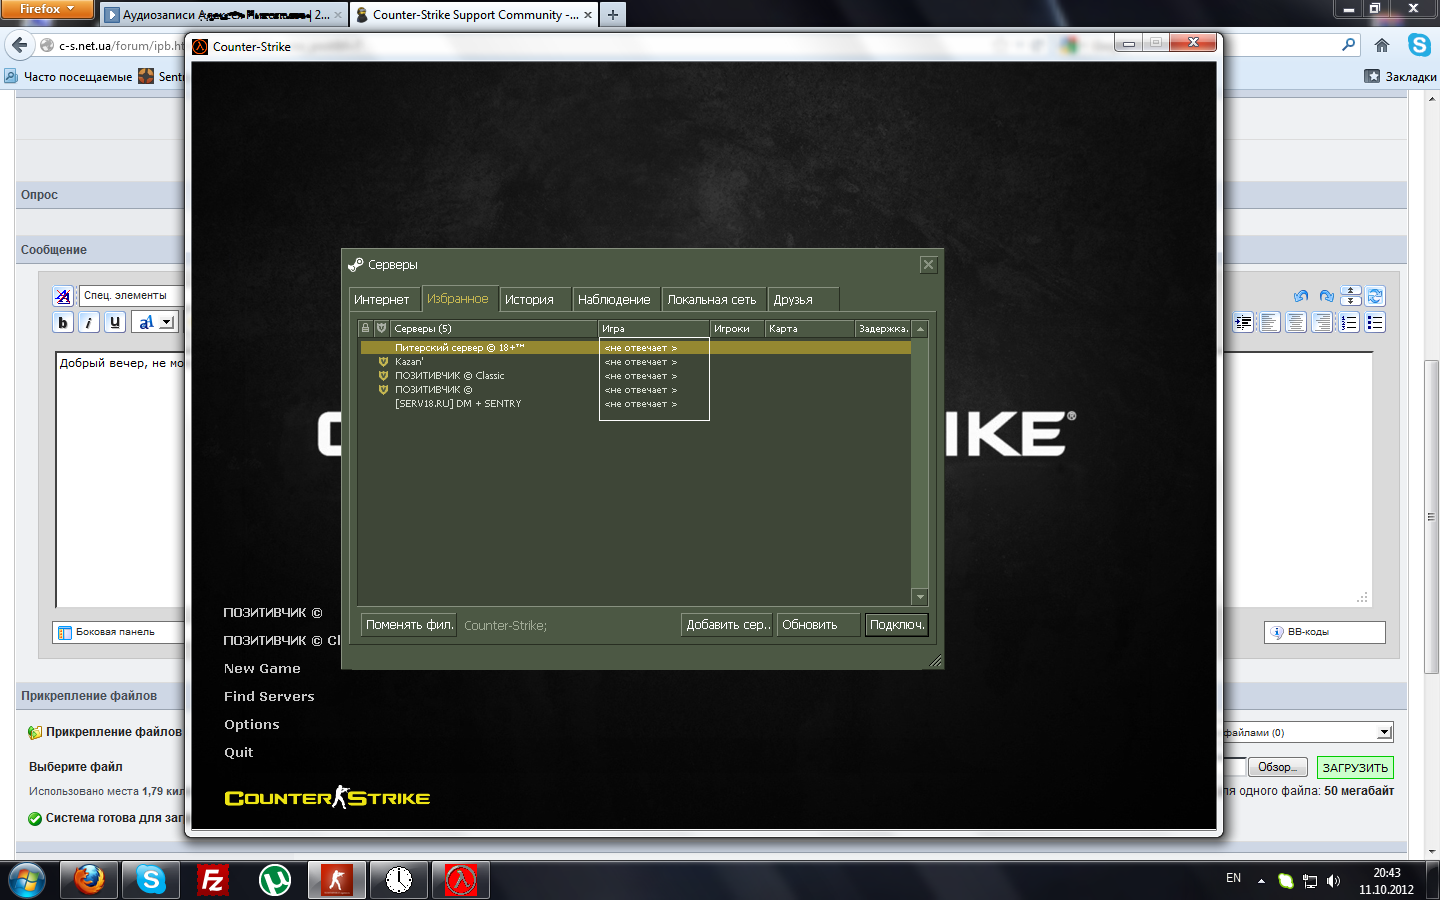Open the Локальная сеть tab

tap(713, 299)
